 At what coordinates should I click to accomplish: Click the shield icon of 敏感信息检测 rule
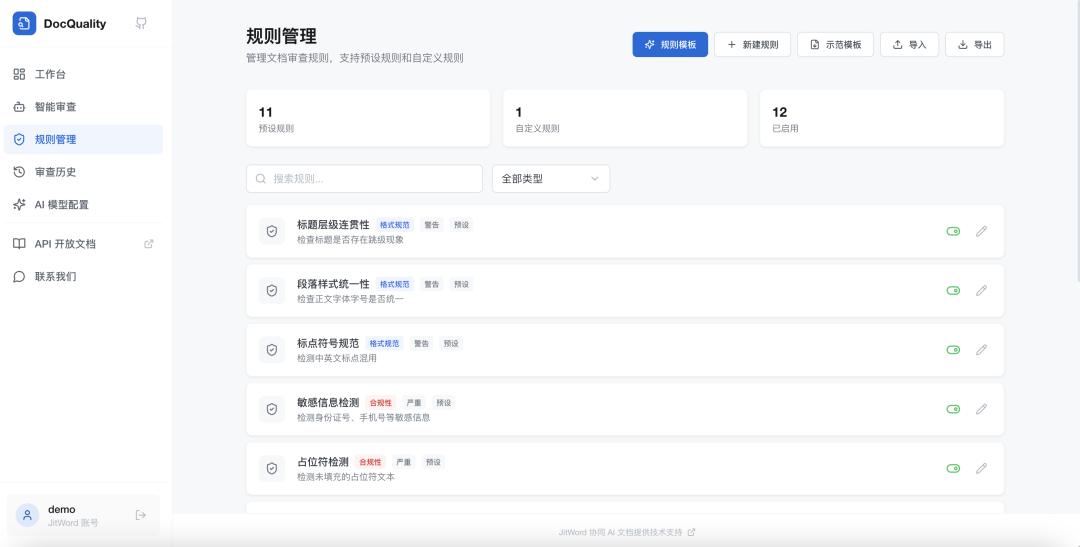[271, 409]
